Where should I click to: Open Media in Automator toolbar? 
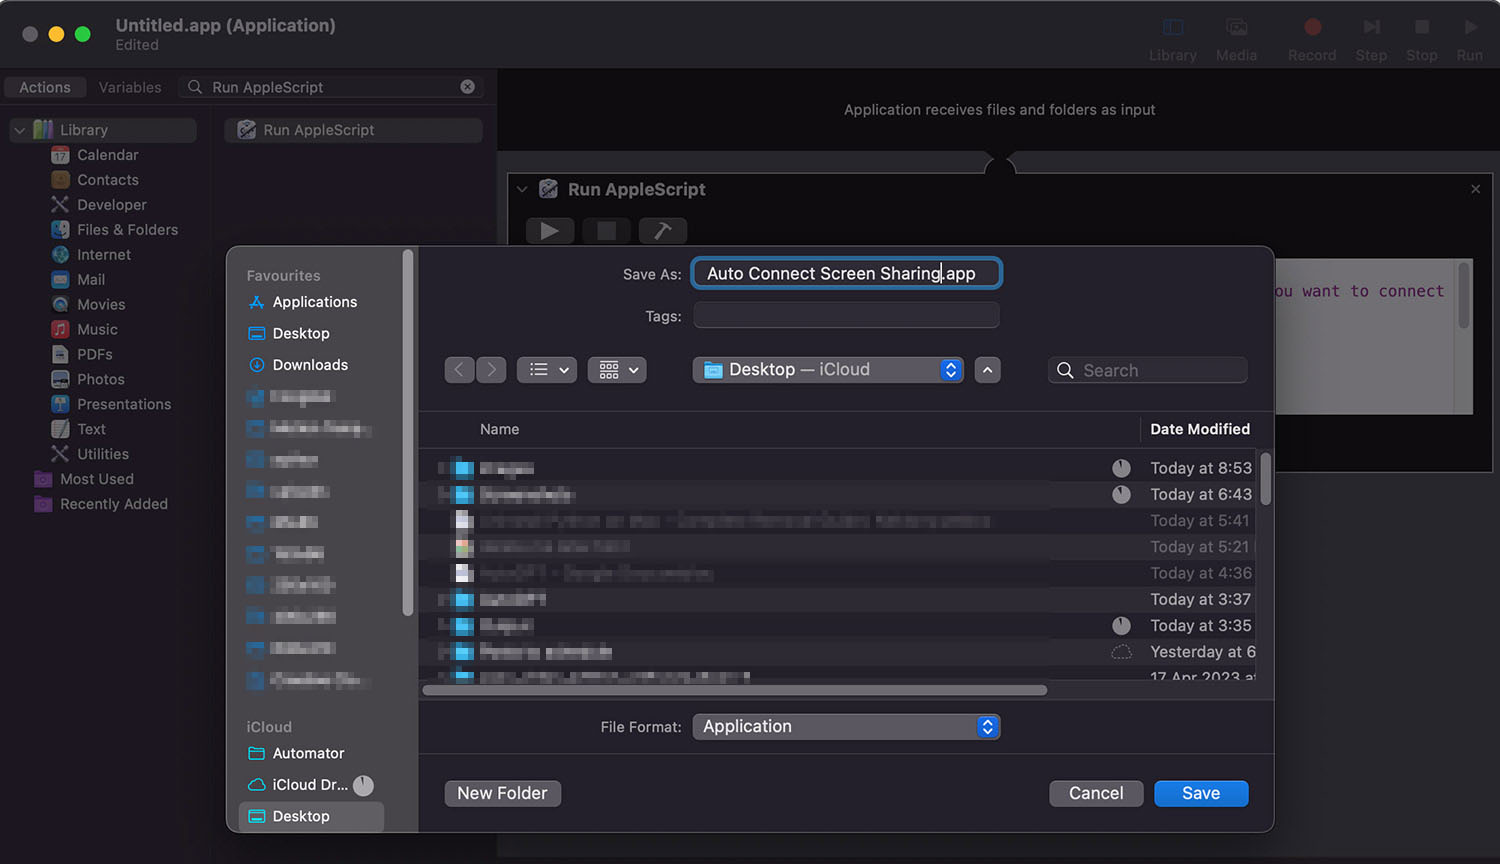1236,39
